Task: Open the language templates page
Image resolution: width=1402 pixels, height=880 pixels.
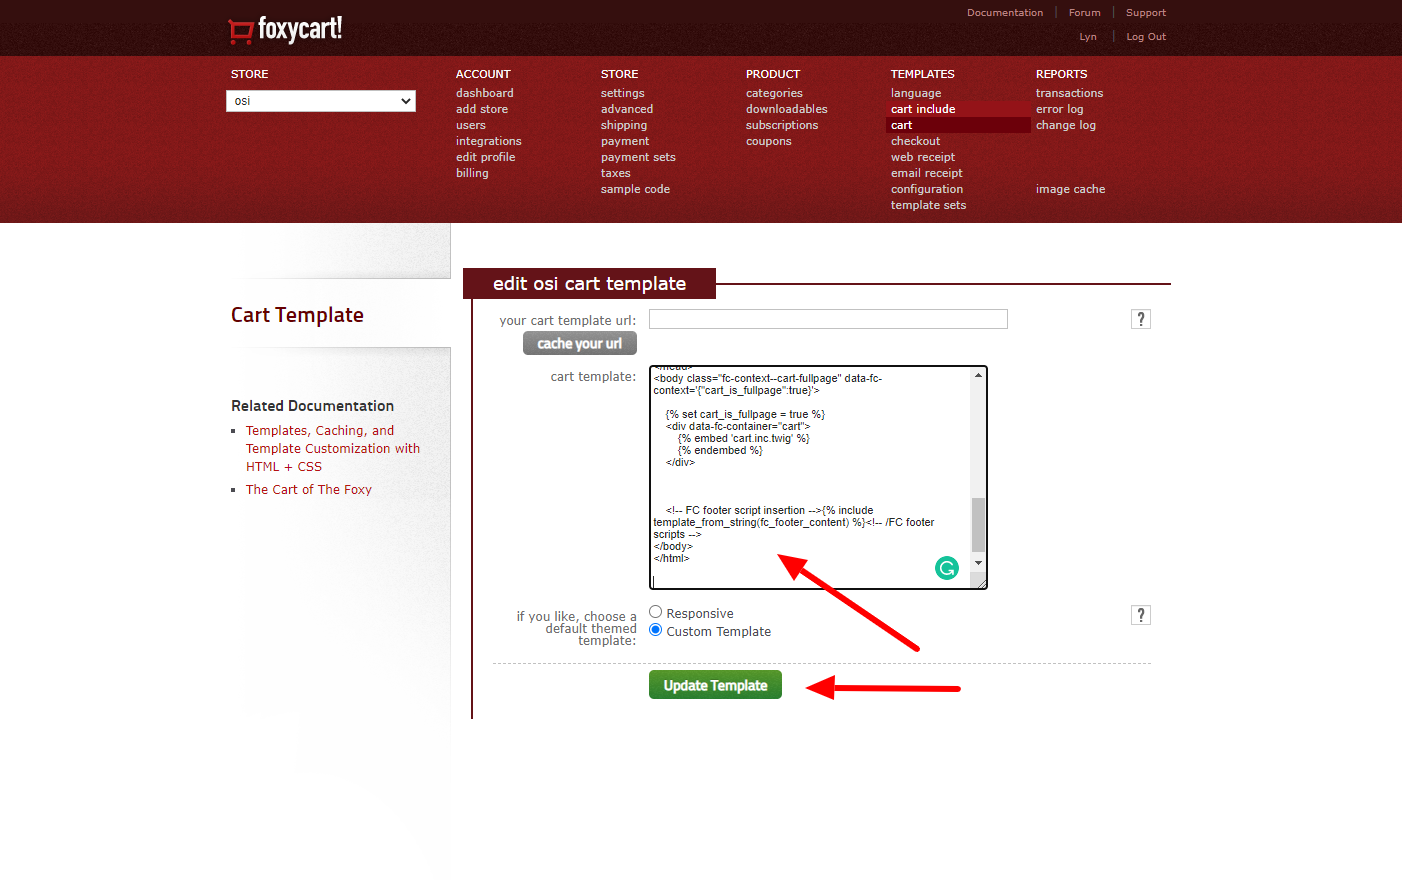Action: coord(916,93)
